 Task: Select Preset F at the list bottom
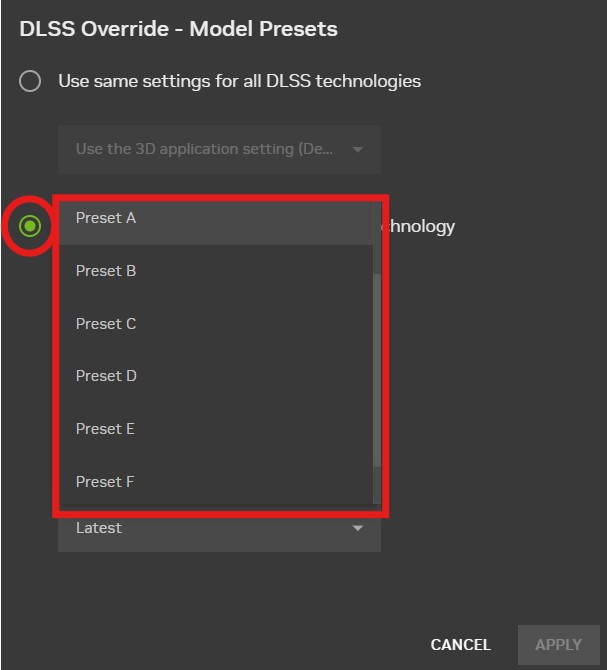(105, 482)
